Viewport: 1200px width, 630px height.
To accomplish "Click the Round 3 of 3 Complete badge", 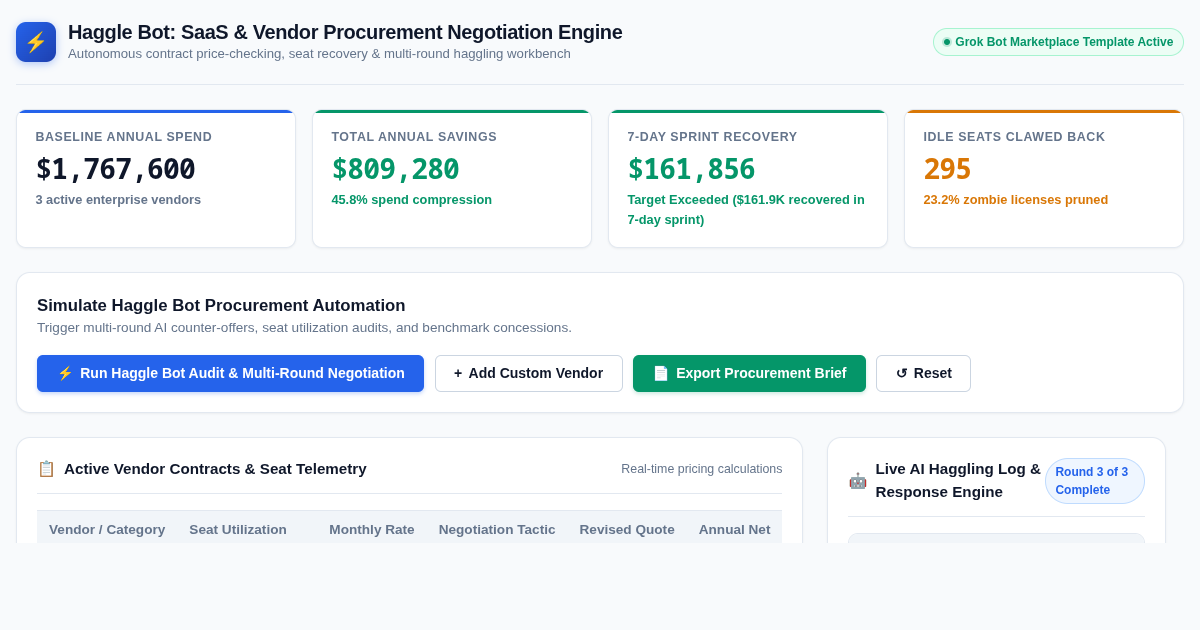I will (x=1095, y=481).
